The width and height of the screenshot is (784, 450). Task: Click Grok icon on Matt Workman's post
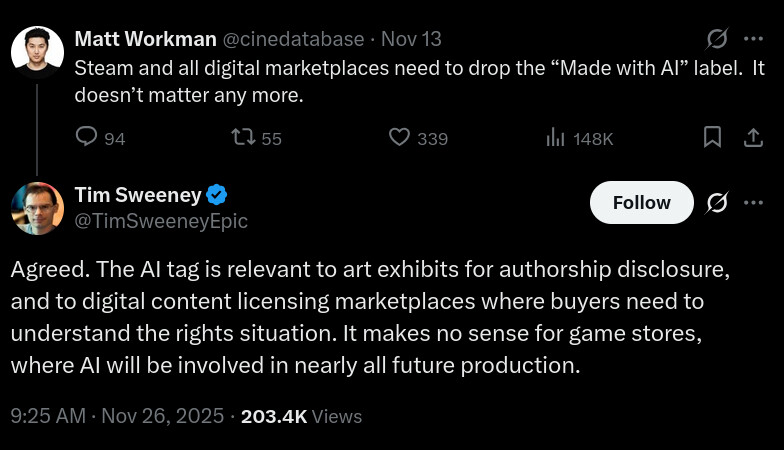(717, 40)
